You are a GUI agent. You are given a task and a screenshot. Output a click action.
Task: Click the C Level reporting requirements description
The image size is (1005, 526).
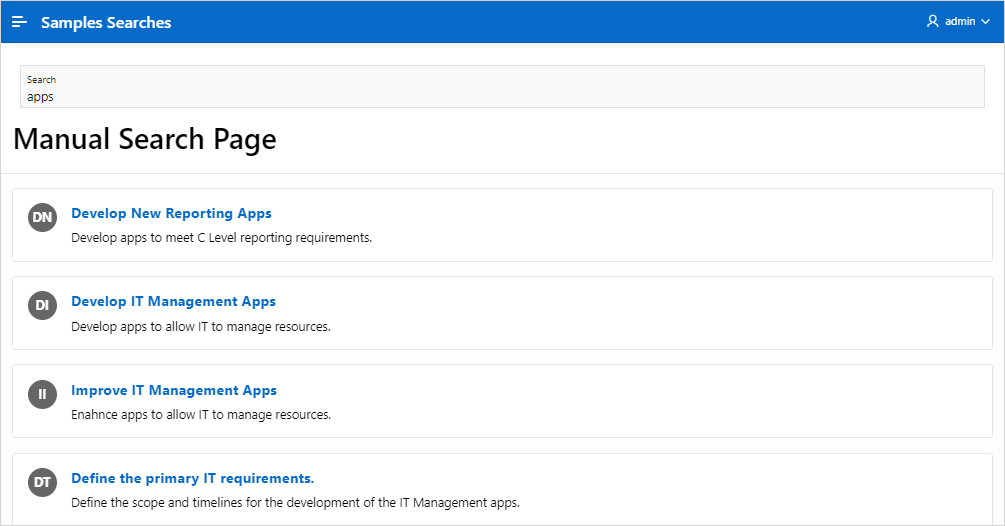click(221, 238)
